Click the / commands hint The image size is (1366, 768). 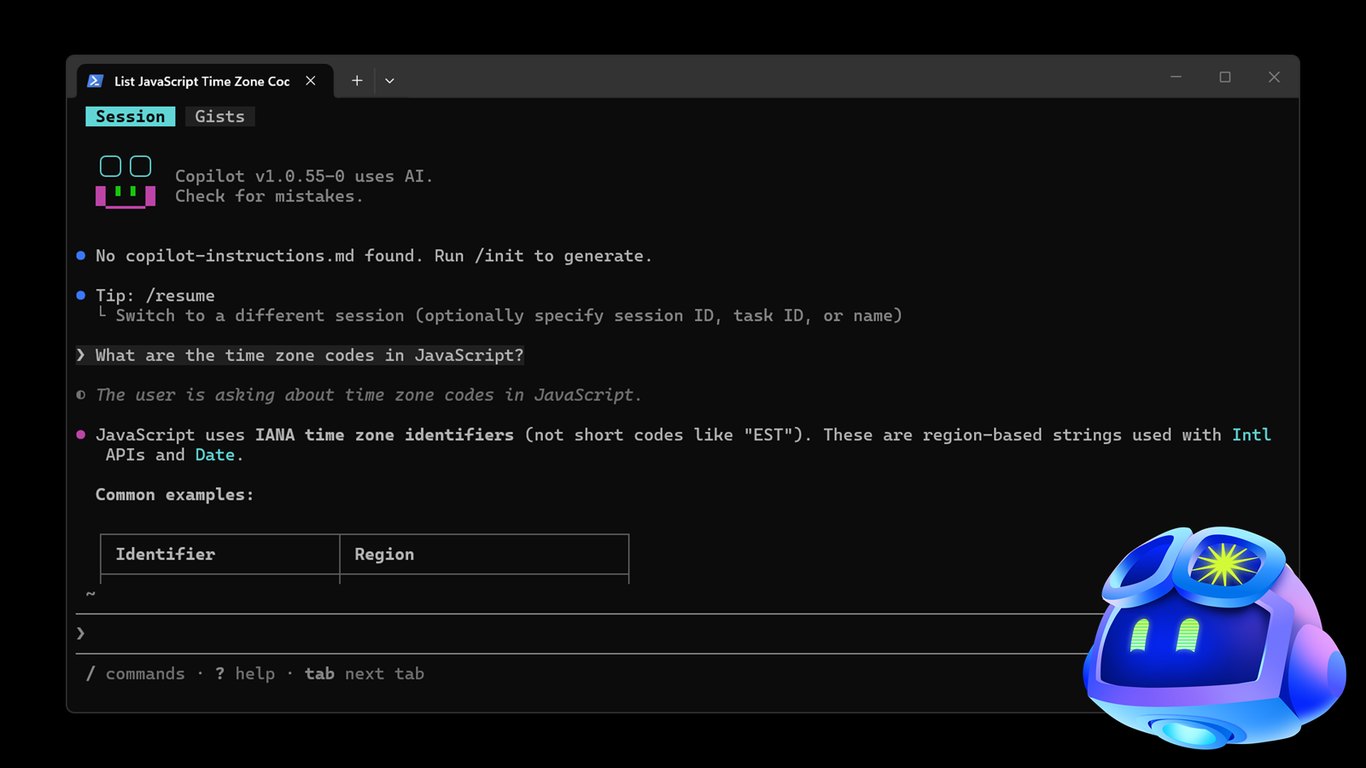click(135, 674)
